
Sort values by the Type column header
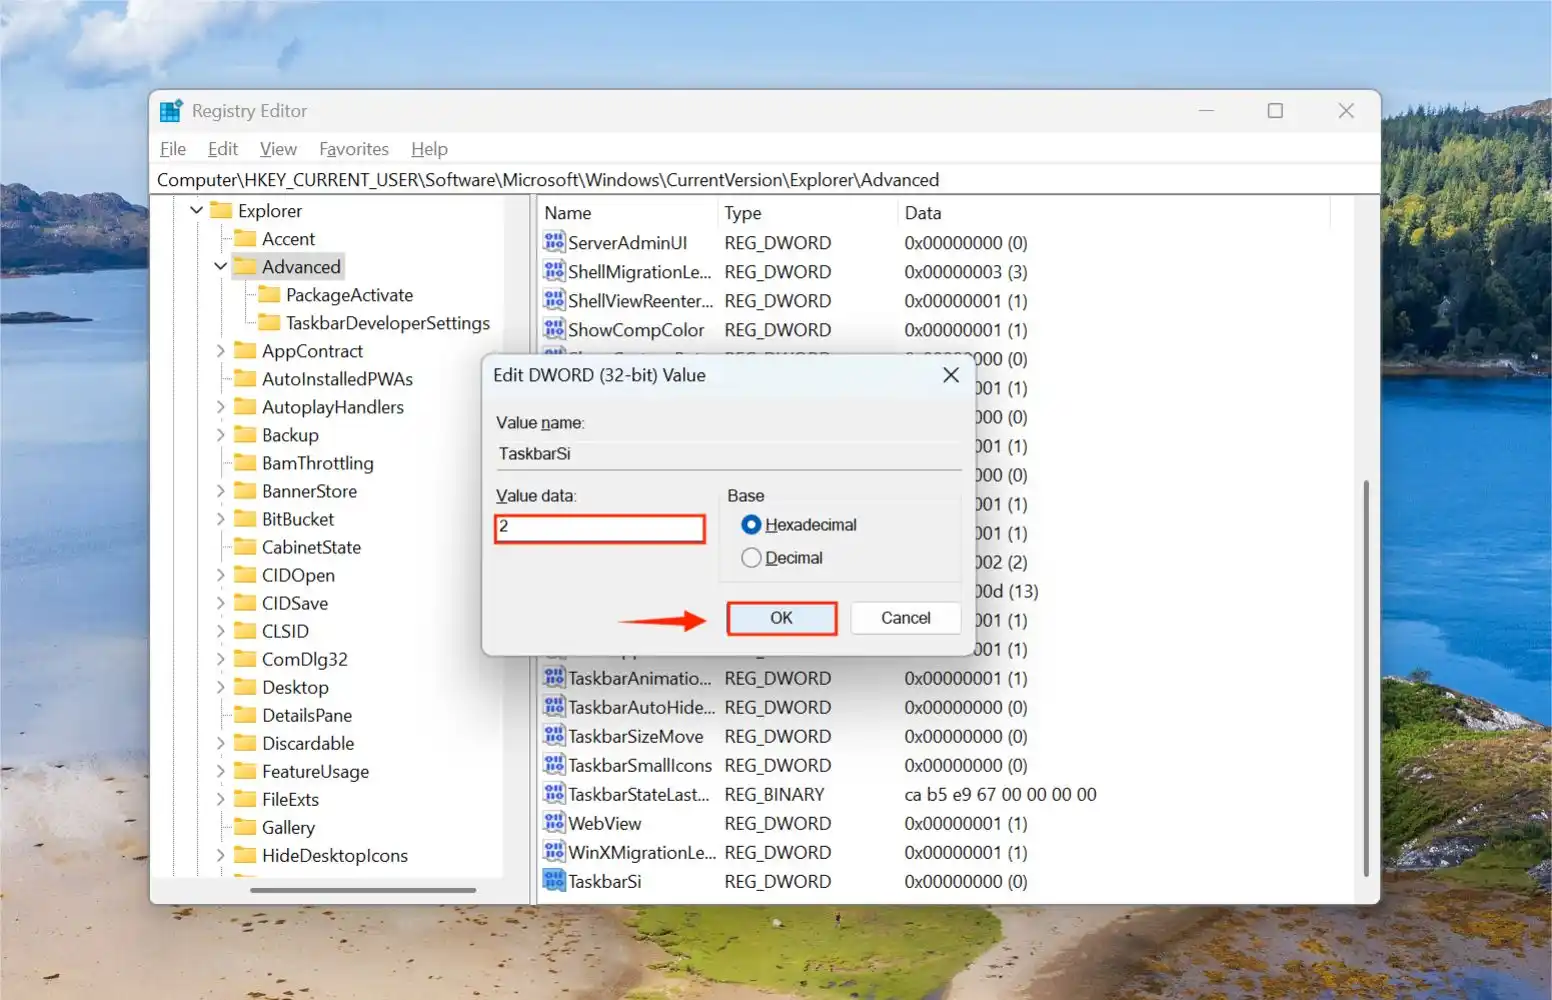click(807, 212)
